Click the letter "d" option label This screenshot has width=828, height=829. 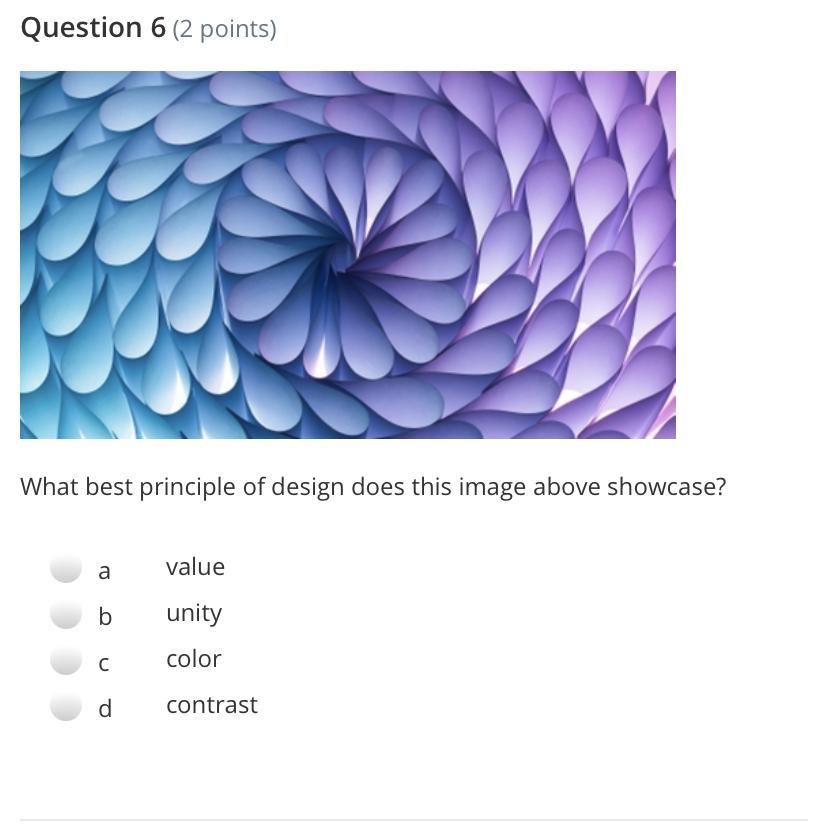(105, 708)
